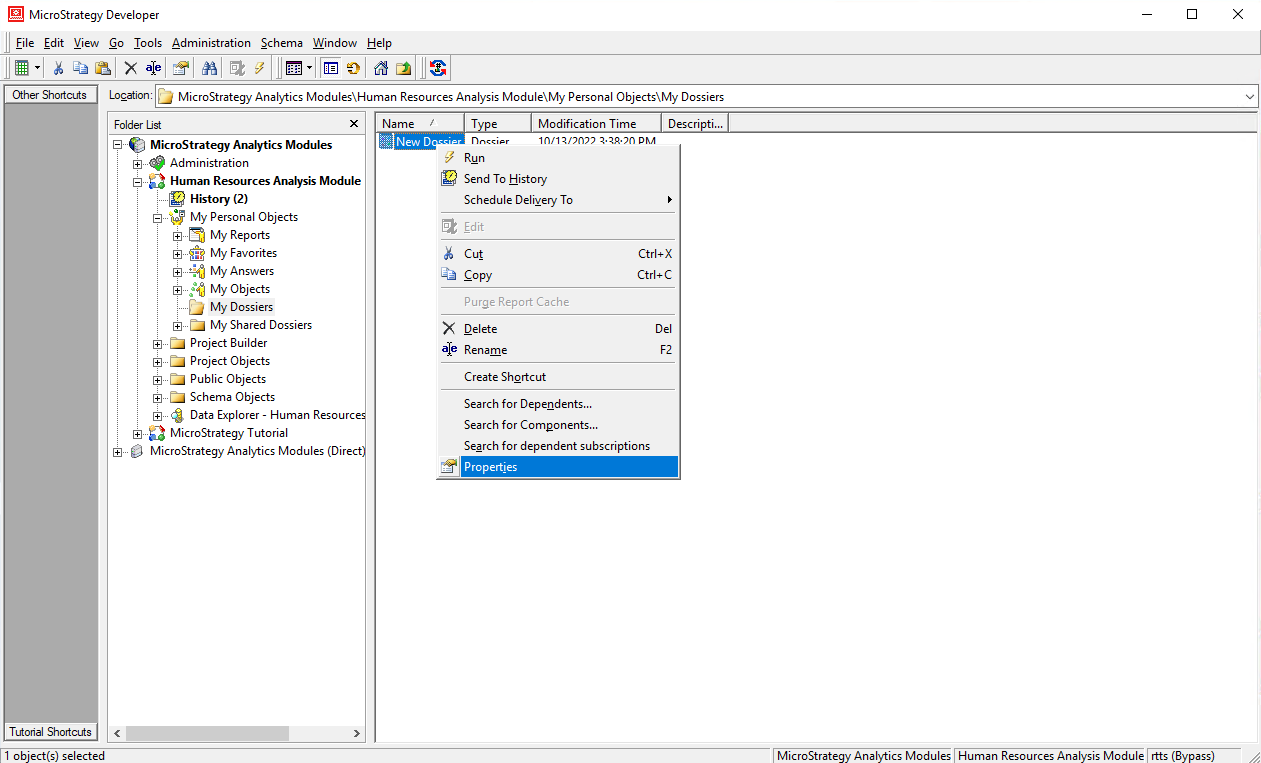Select MicroStrategy Analytics Modules (Direct) tree item
The width and height of the screenshot is (1261, 763).
tap(257, 451)
